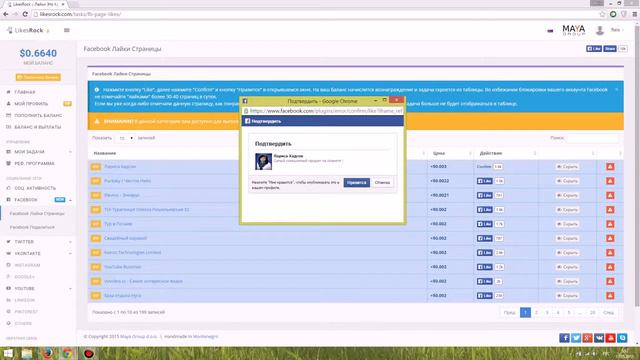Click Like button in the last table row
This screenshot has height=360, width=640.
pyautogui.click(x=484, y=296)
